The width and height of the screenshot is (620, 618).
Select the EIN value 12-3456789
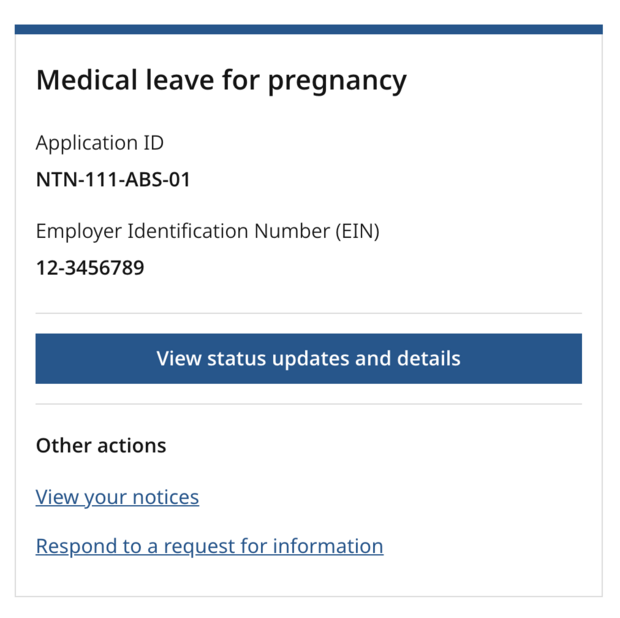[x=90, y=268]
